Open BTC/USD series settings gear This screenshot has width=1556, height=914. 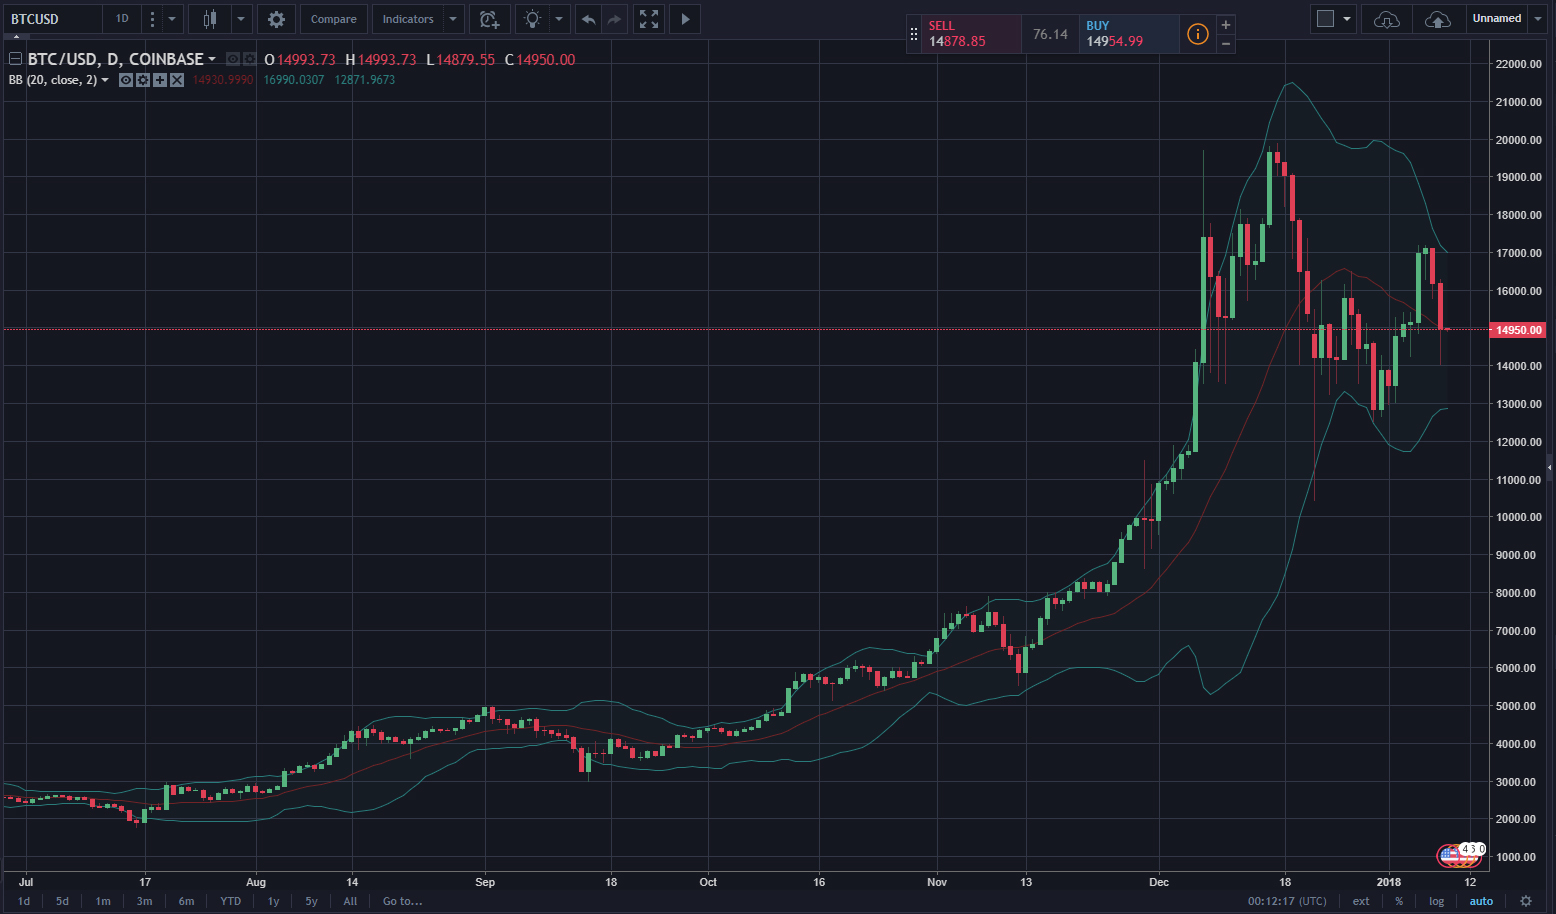point(249,59)
